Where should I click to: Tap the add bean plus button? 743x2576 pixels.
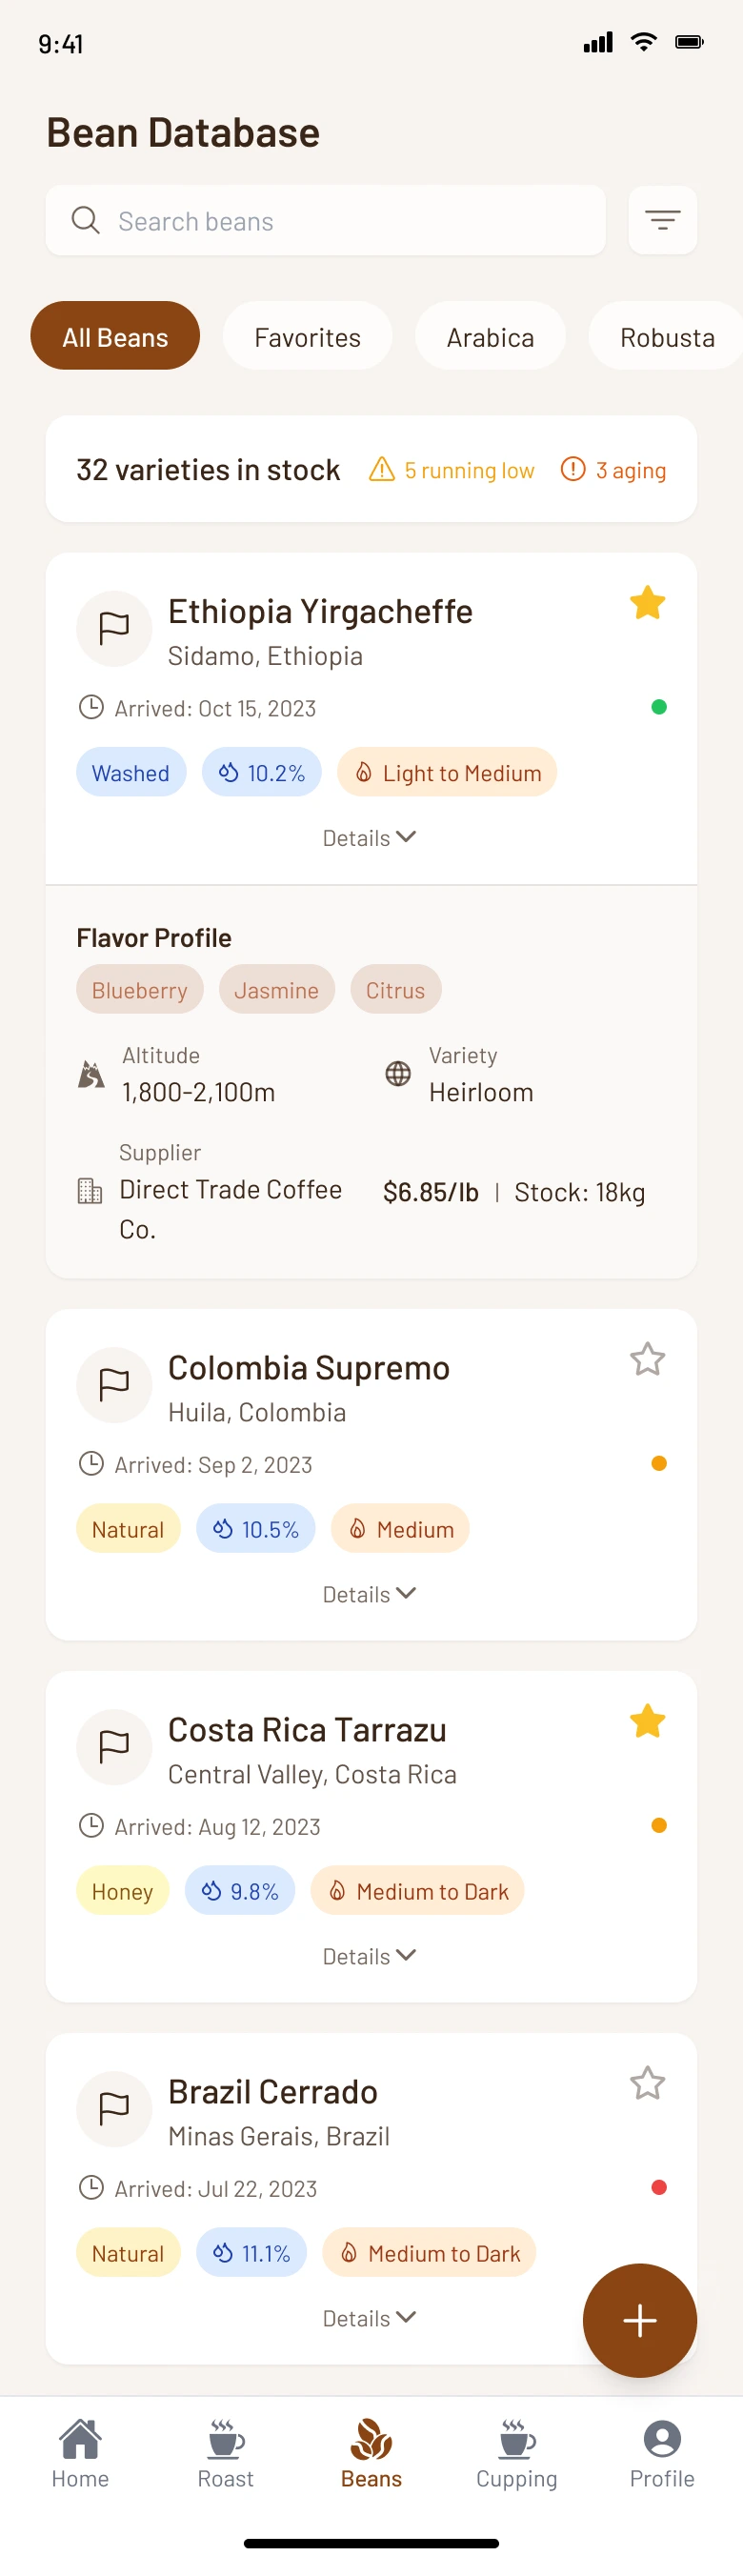pos(639,2319)
